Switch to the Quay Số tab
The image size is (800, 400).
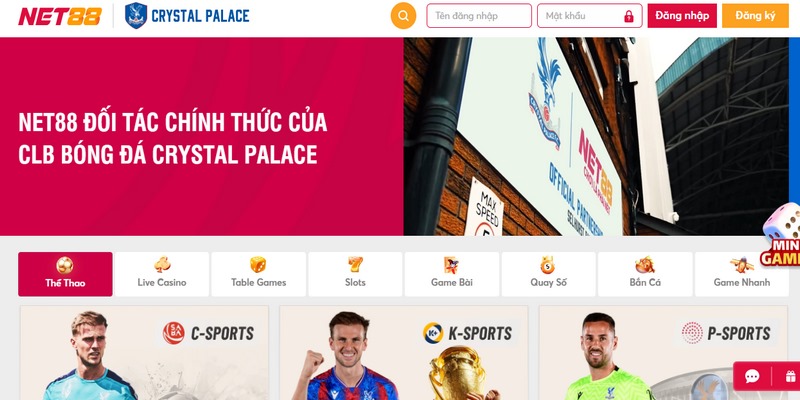pyautogui.click(x=548, y=274)
